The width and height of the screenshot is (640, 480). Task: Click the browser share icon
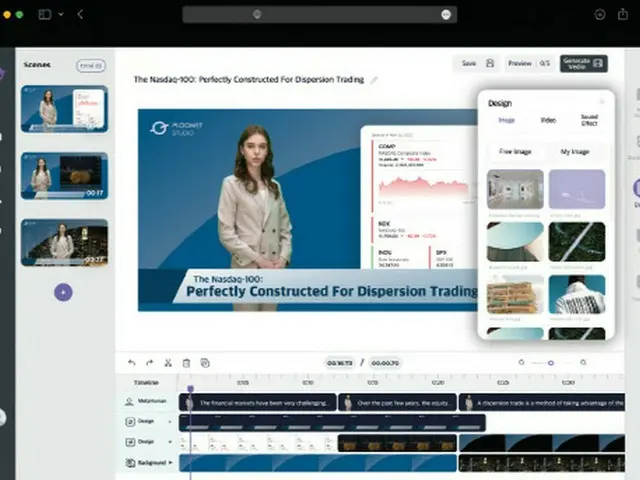622,14
